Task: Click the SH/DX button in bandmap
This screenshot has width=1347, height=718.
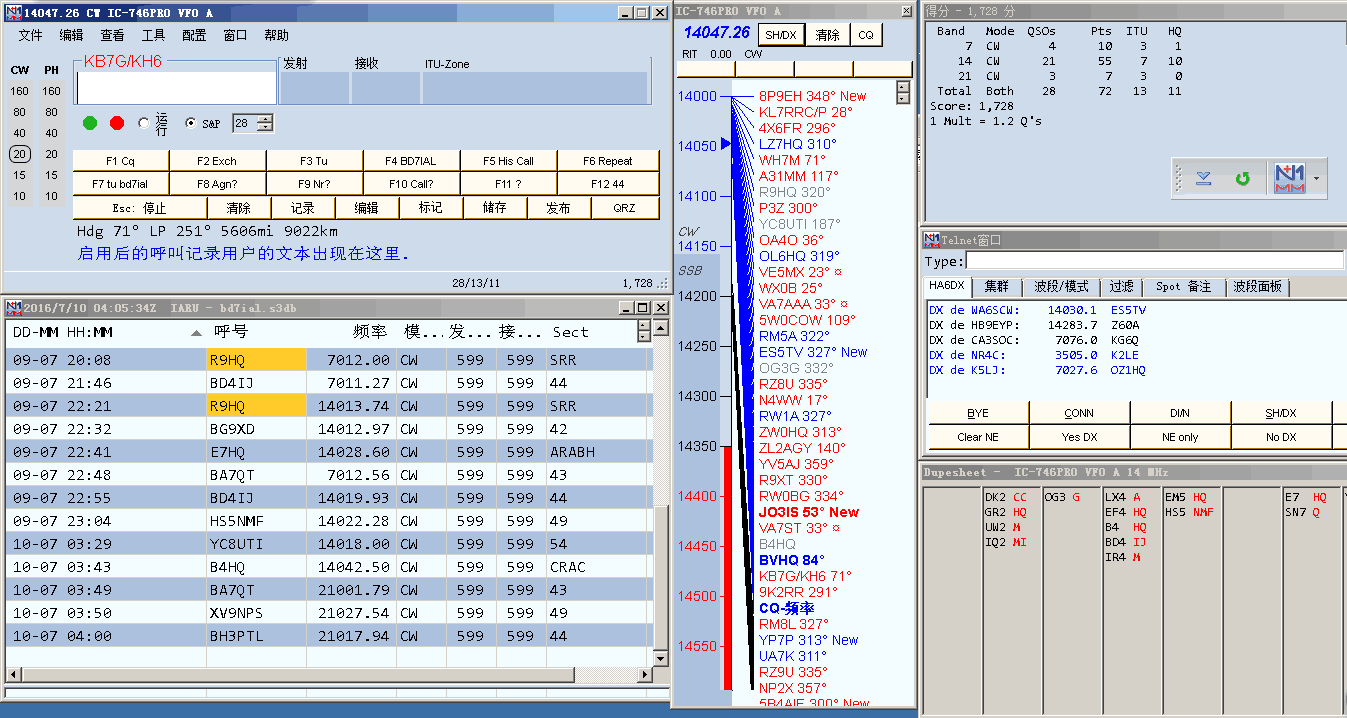Action: (x=780, y=34)
